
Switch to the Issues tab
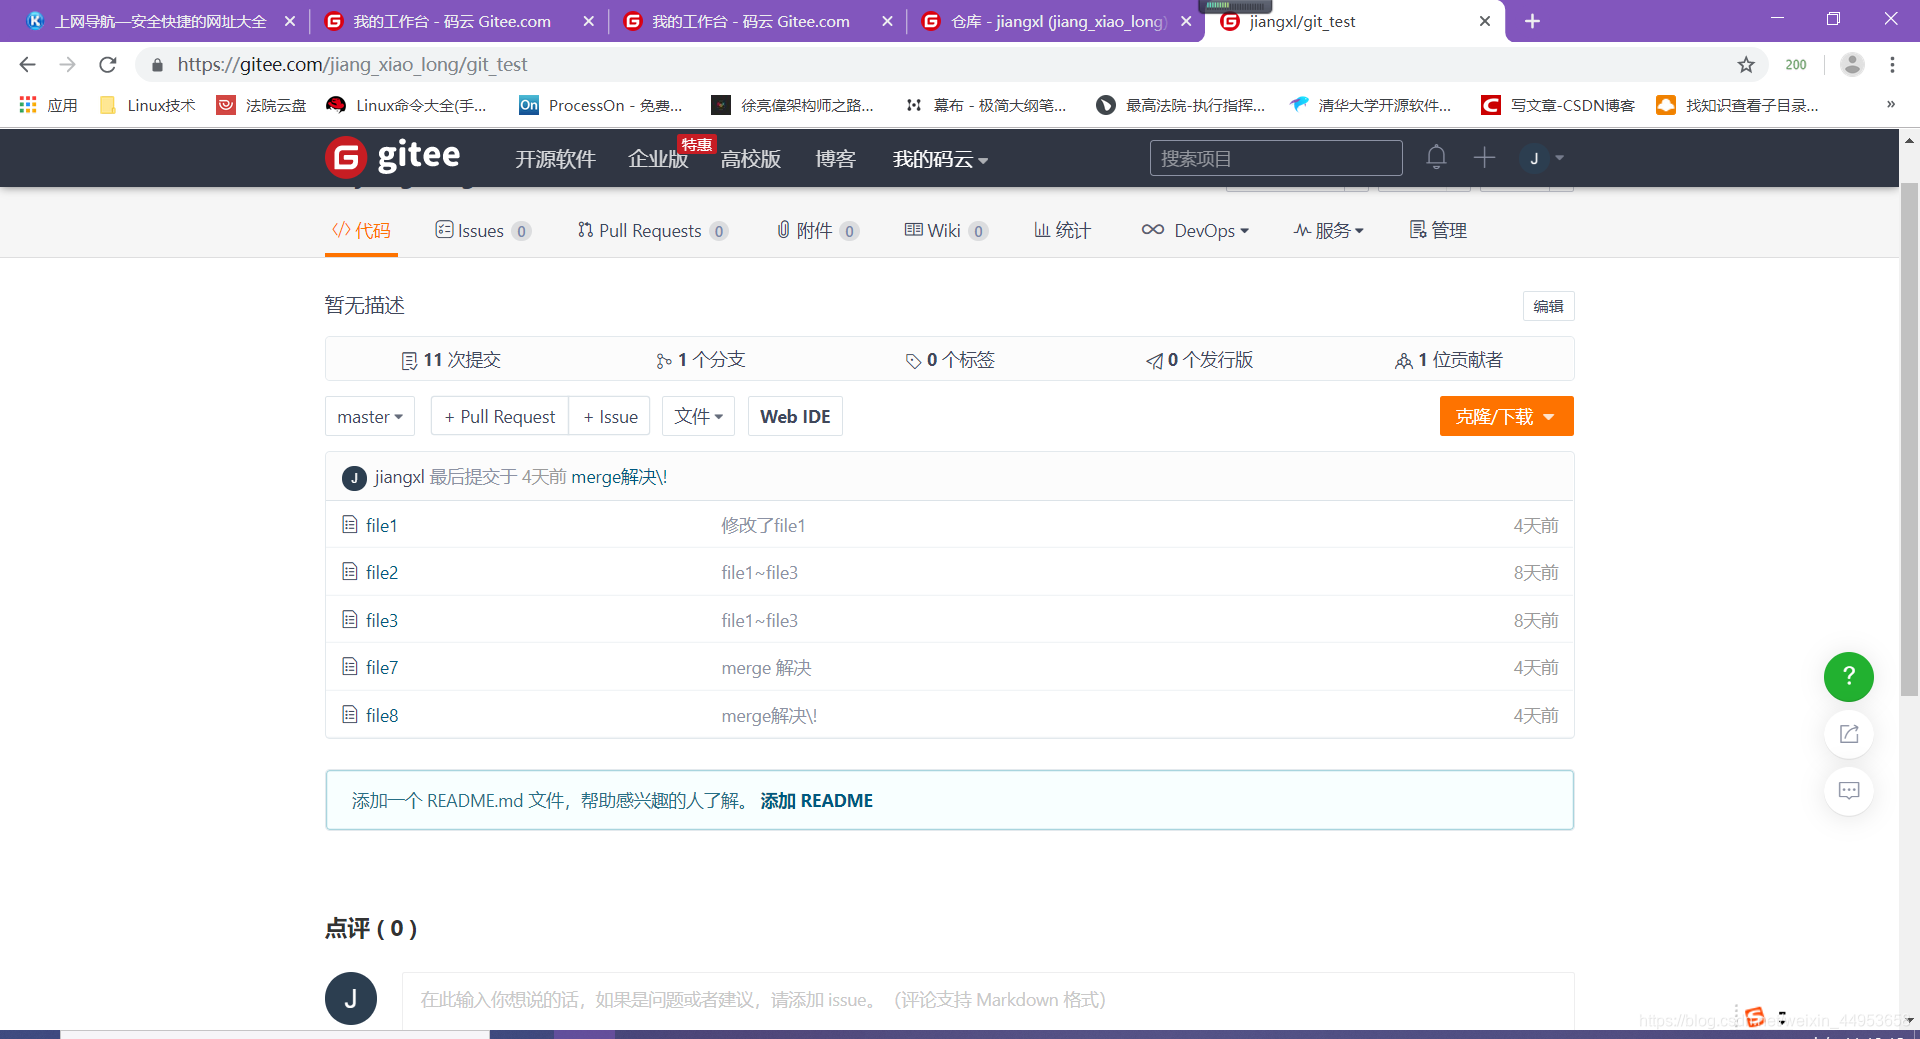tap(483, 230)
